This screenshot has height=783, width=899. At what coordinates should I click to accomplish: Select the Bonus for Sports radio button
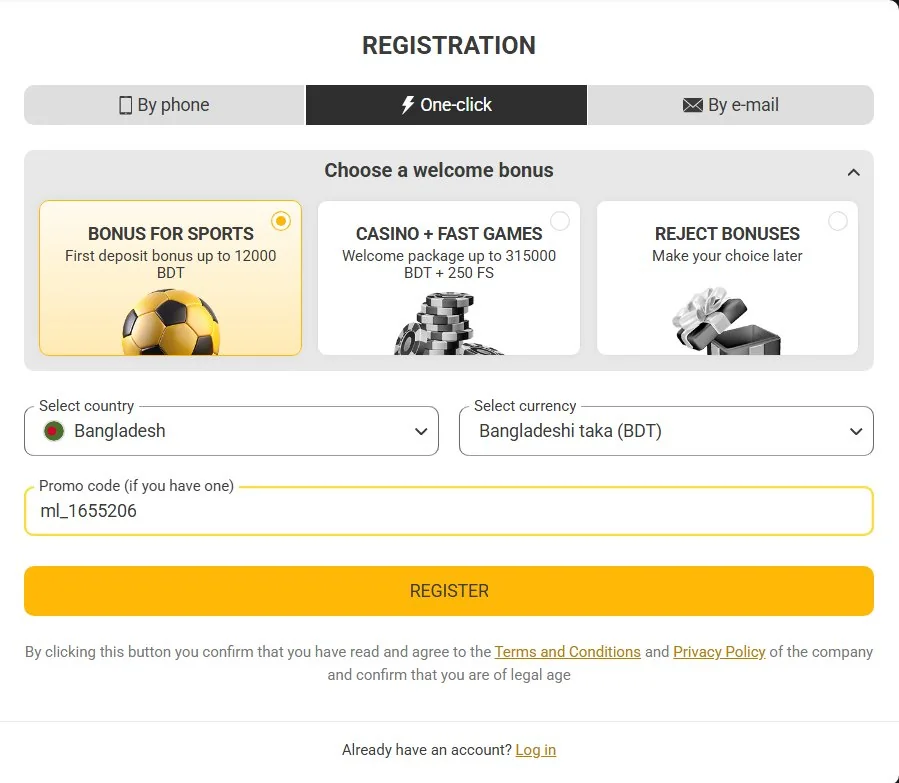coord(281,221)
